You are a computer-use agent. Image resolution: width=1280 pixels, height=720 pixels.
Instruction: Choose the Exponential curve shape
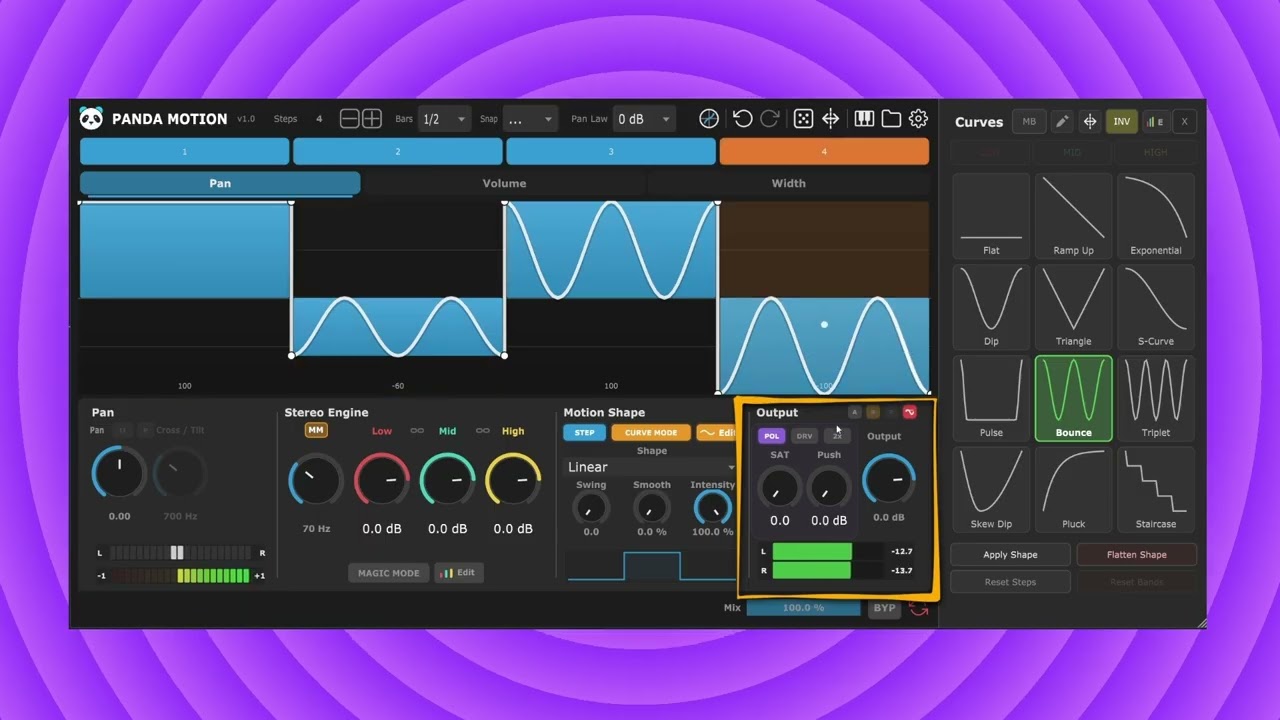(1156, 216)
